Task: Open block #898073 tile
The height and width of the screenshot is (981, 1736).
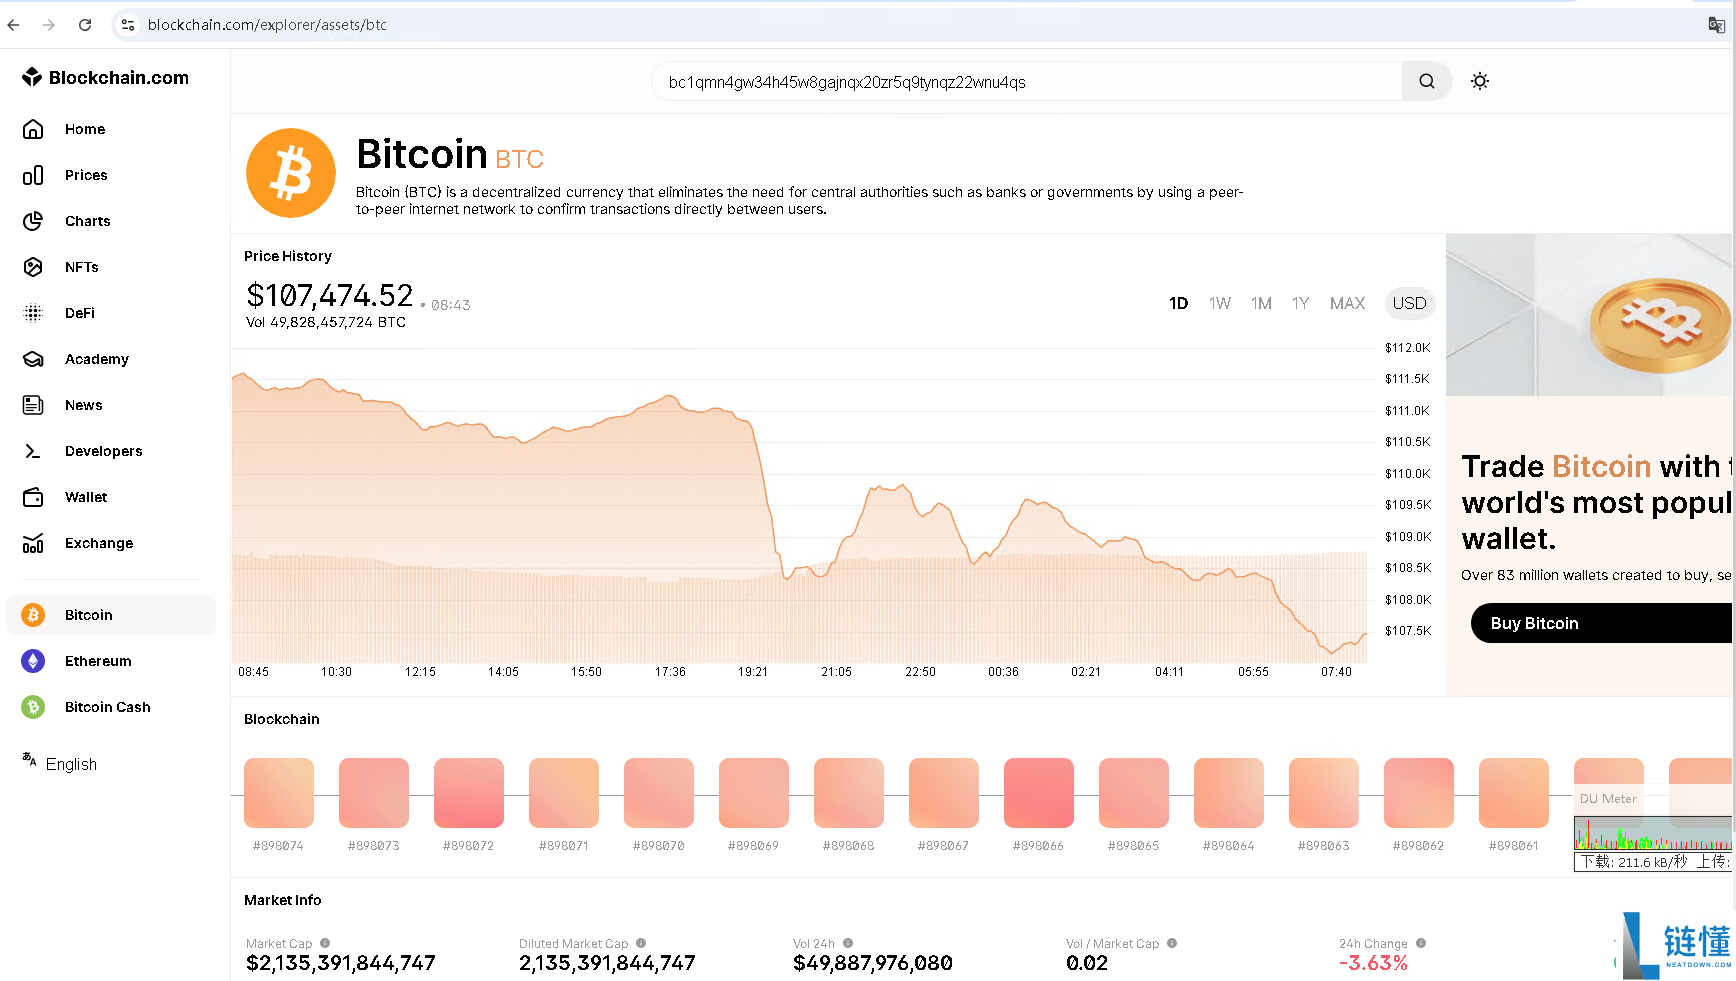Action: (374, 793)
